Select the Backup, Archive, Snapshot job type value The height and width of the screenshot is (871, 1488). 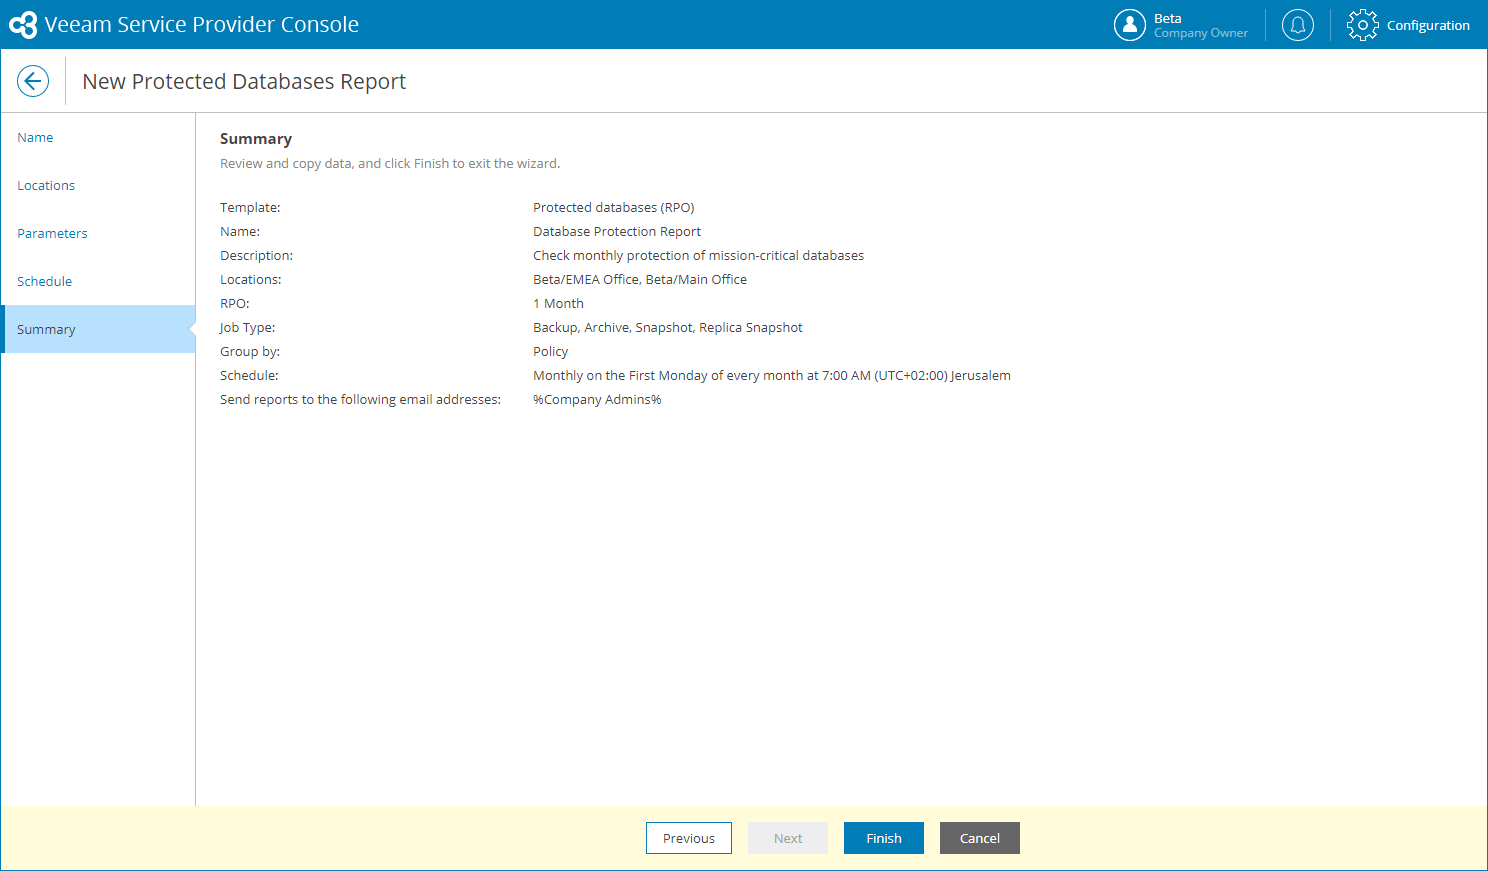coord(668,327)
